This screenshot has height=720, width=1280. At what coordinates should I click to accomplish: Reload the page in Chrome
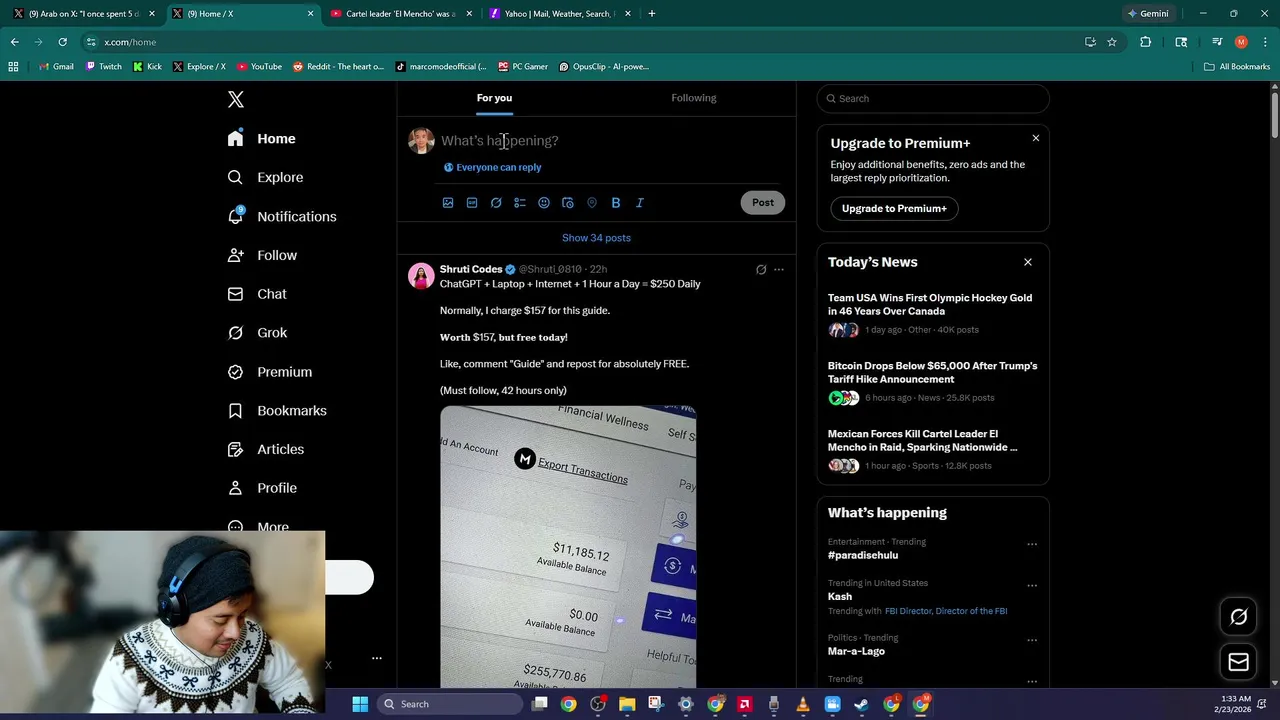click(x=62, y=42)
